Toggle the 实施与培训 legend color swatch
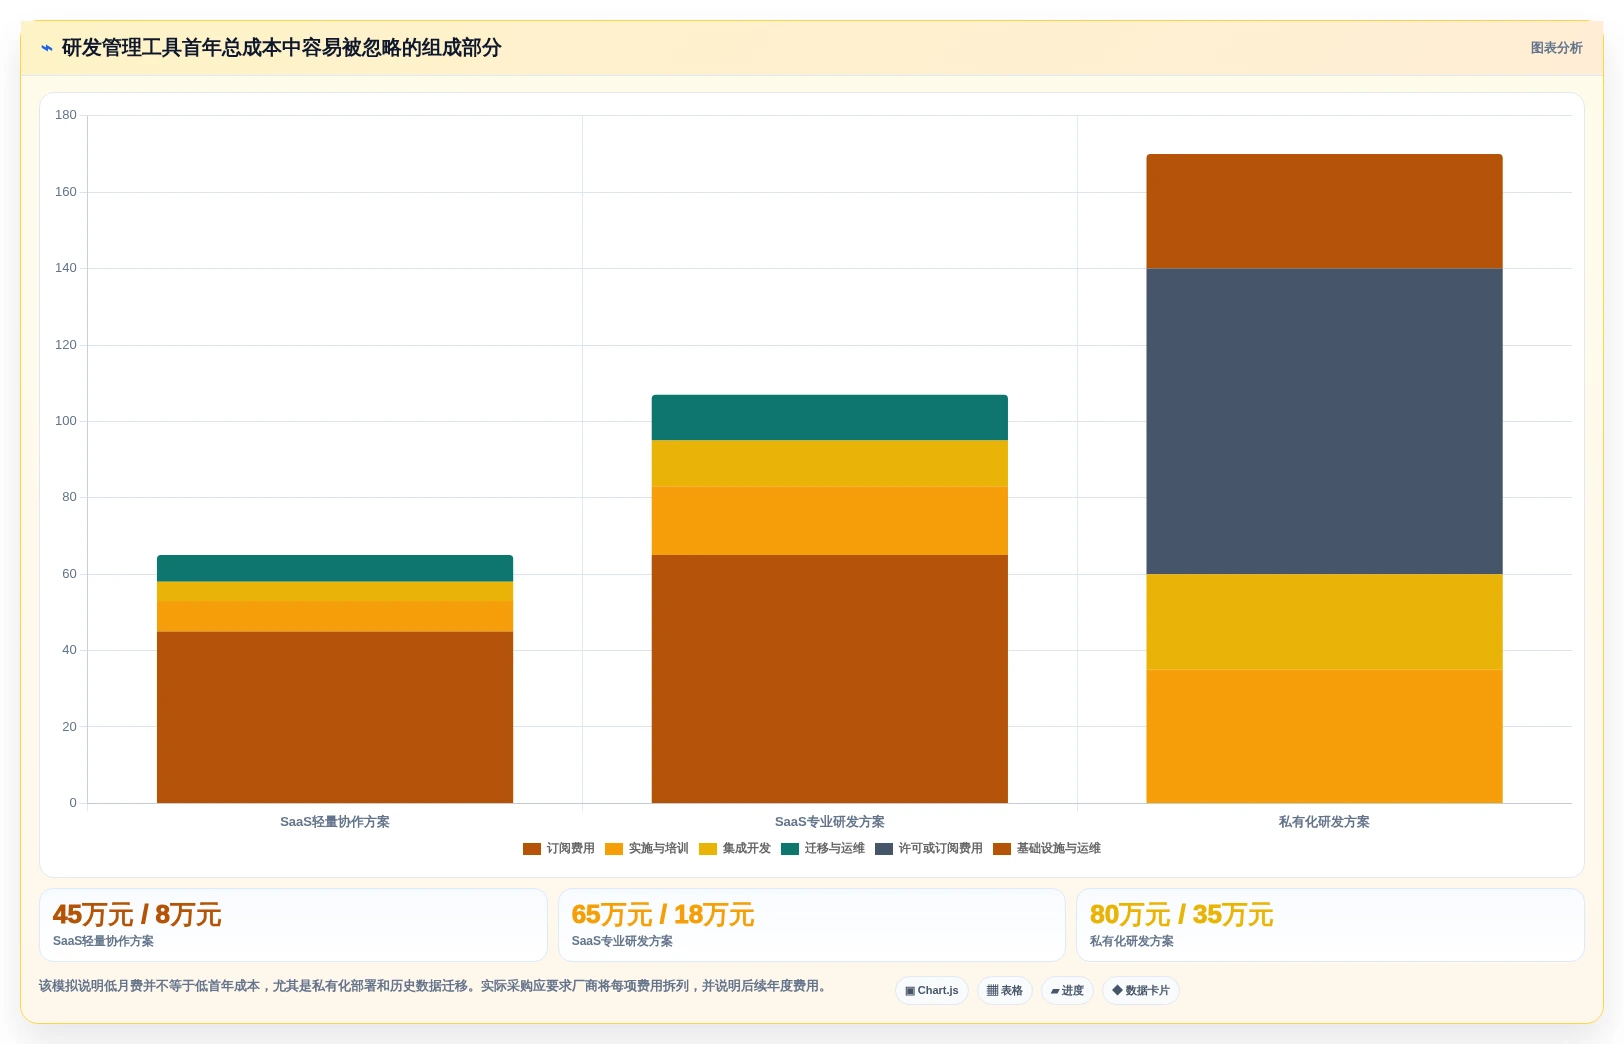The height and width of the screenshot is (1044, 1624). pyautogui.click(x=614, y=849)
